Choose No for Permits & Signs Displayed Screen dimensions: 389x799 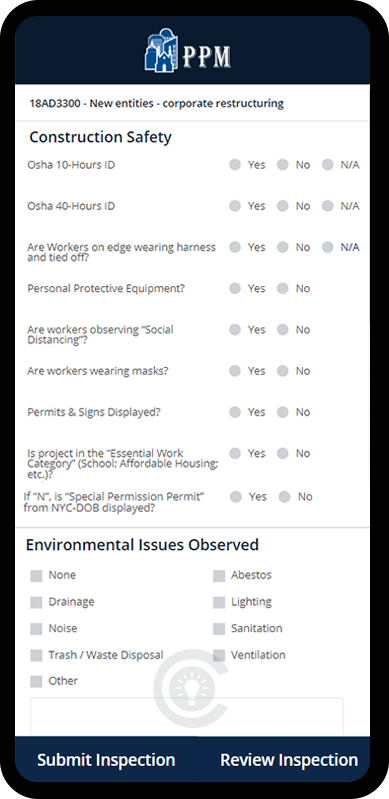coord(283,412)
